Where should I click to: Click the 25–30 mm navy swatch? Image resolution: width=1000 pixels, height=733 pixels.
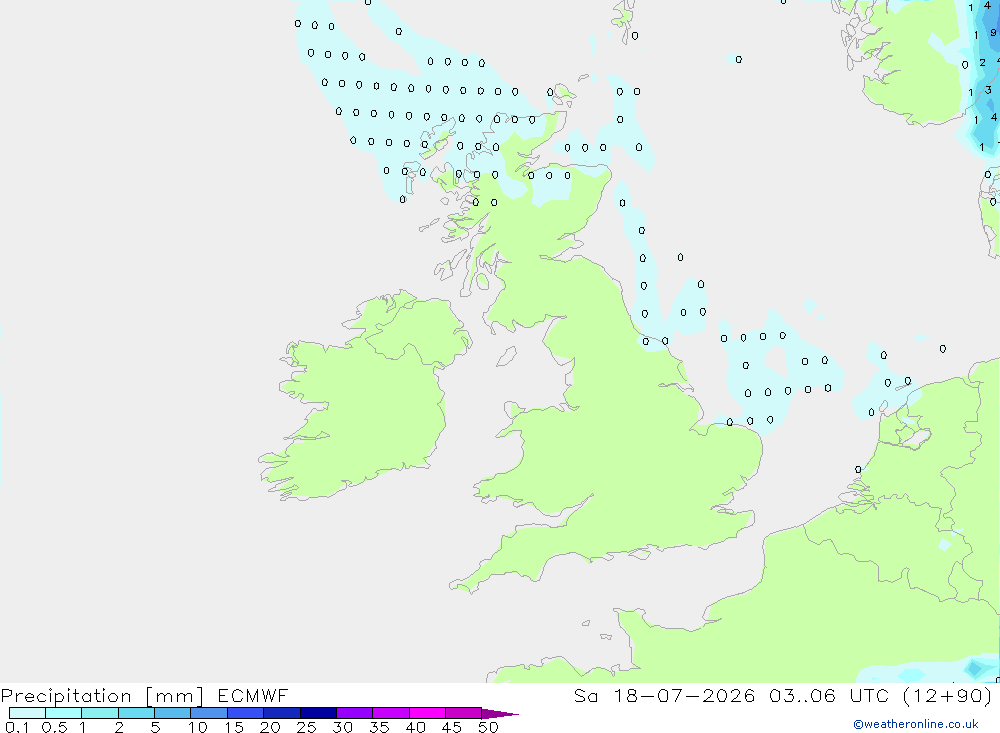click(x=318, y=713)
